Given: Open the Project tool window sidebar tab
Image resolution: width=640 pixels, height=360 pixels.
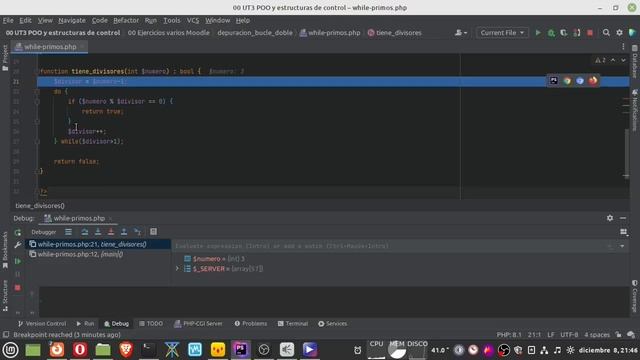Looking at the screenshot, I should [x=5, y=57].
